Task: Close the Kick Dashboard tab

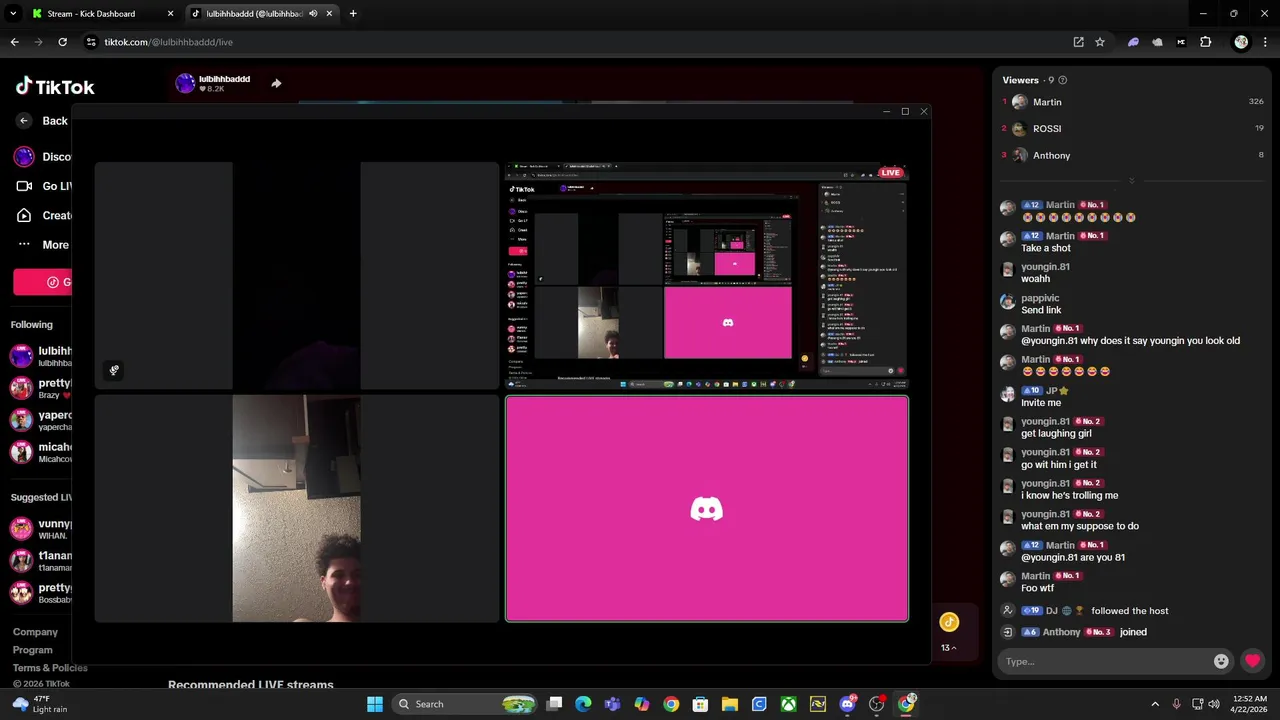Action: 170,14
